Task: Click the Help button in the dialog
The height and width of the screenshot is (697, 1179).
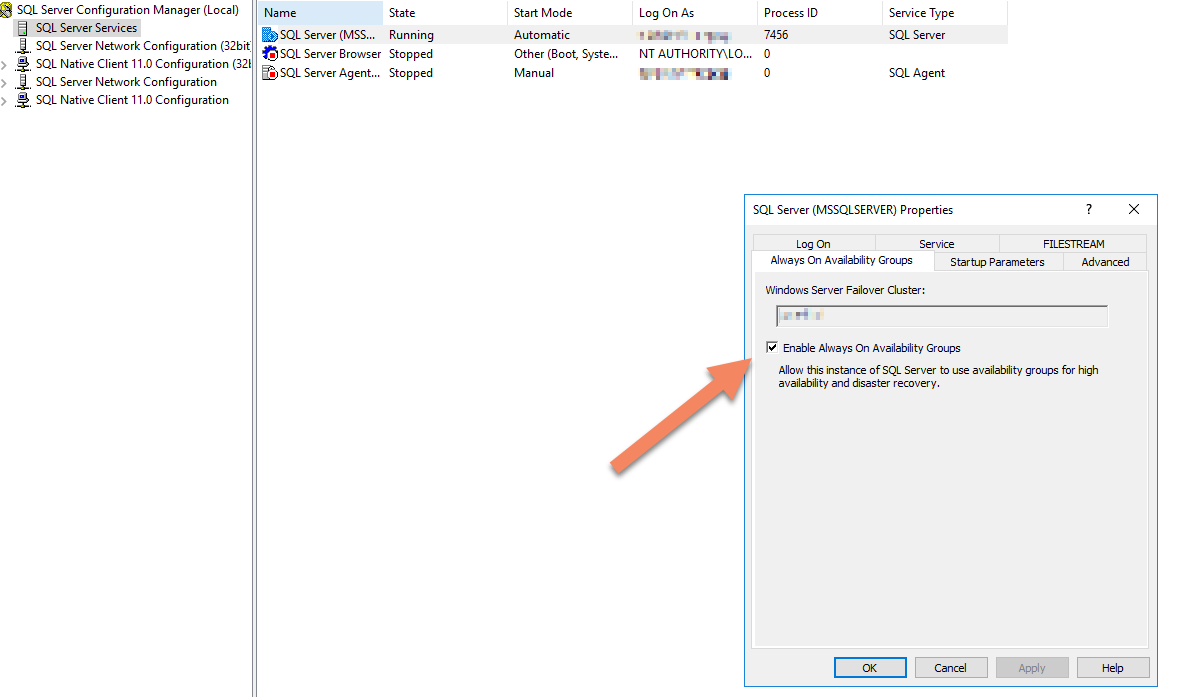Action: pos(1112,668)
